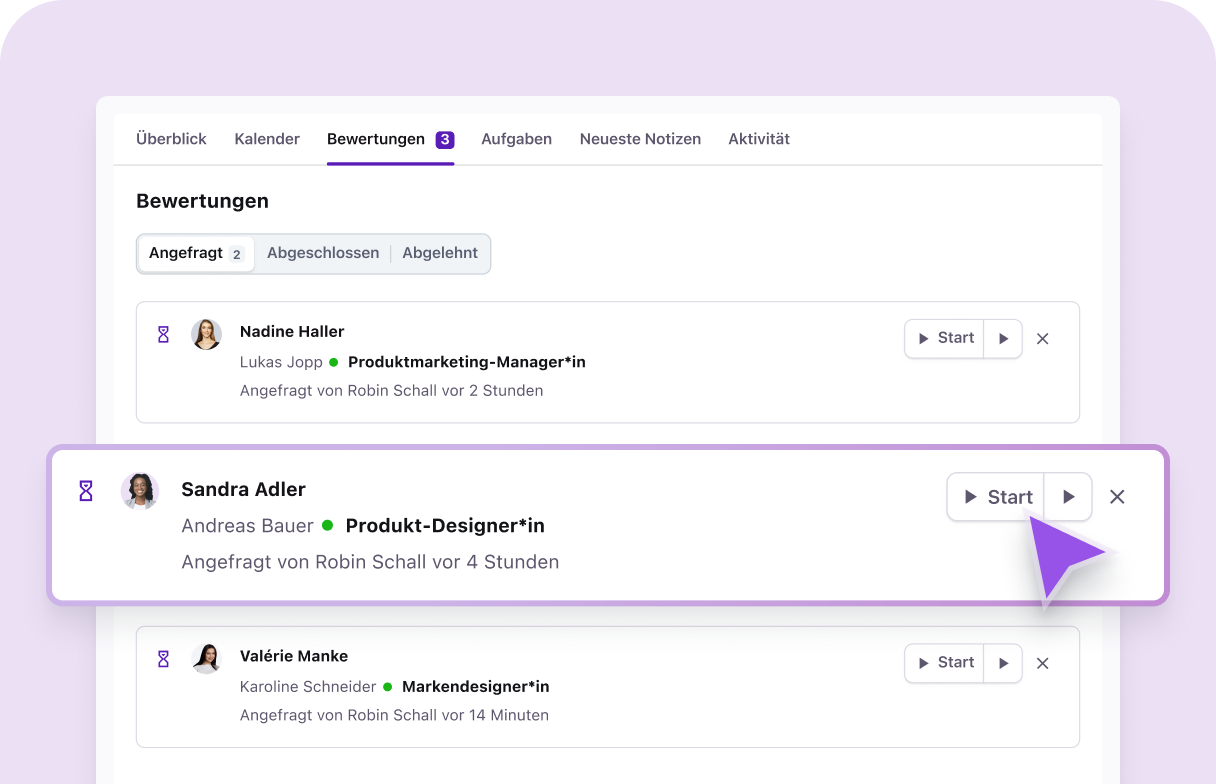Start the review for Nadine Haller
This screenshot has height=784, width=1216.
click(945, 339)
